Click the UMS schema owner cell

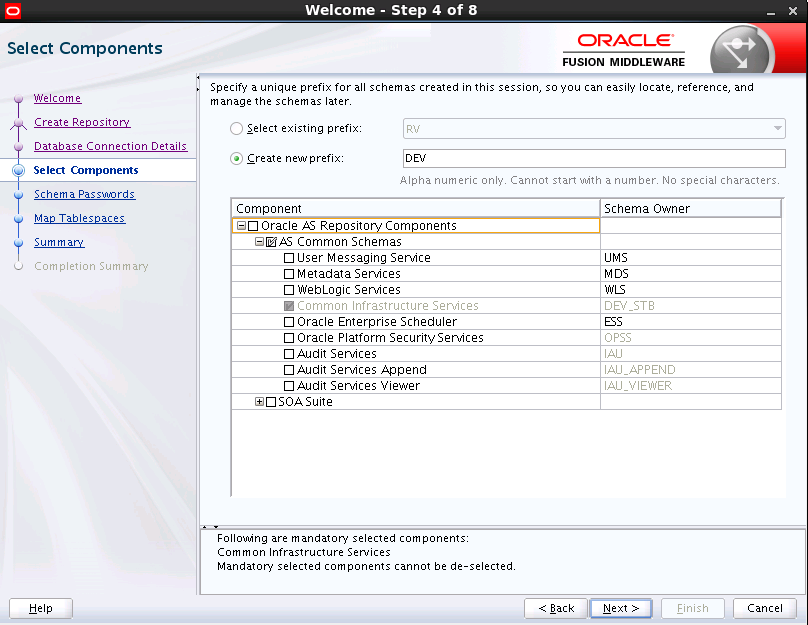tap(691, 258)
